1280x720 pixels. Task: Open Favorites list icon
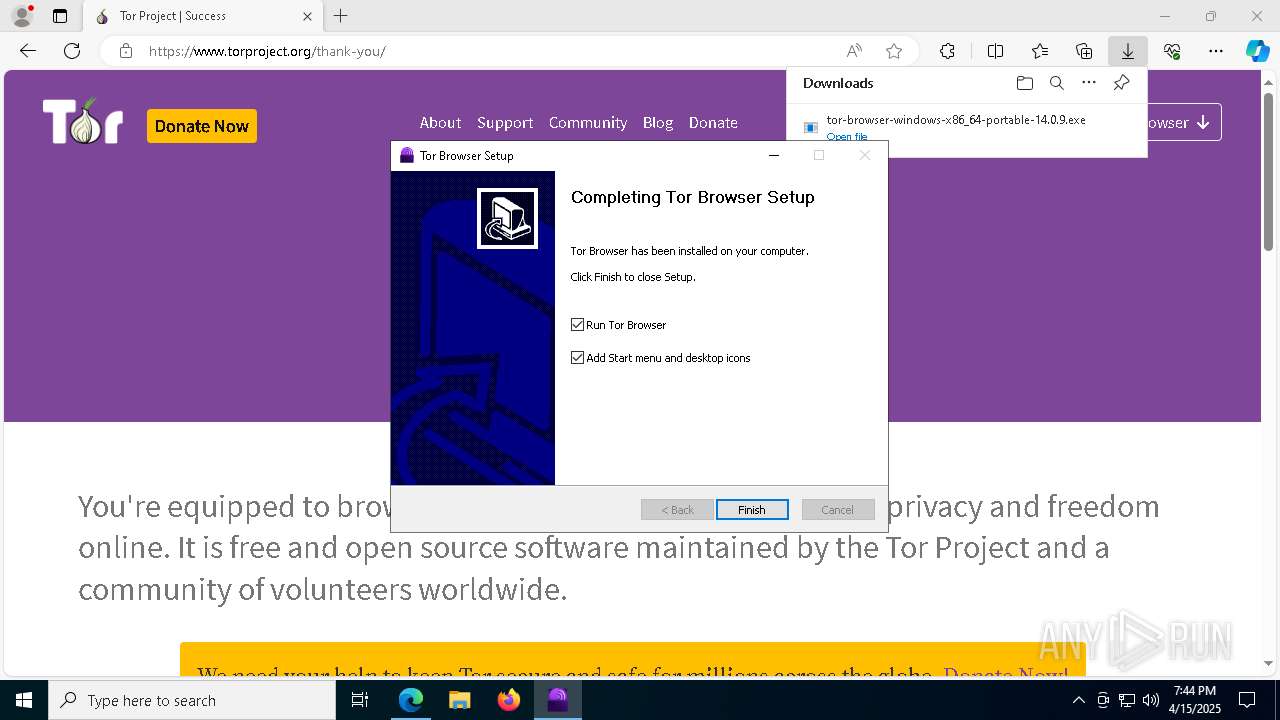pos(1040,51)
